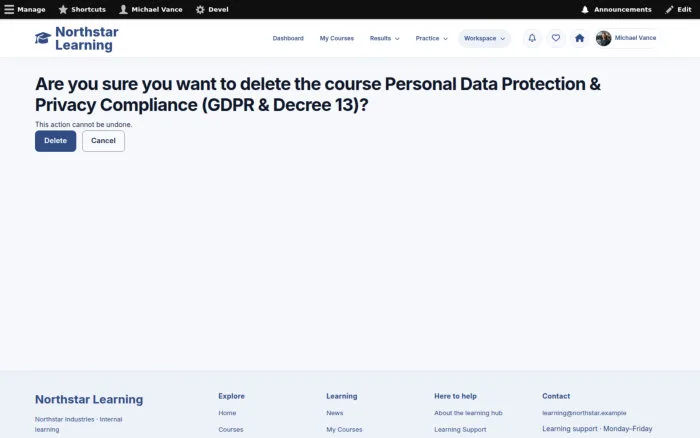Click the Practice navigation label
Viewport: 700px width, 438px height.
pos(427,38)
